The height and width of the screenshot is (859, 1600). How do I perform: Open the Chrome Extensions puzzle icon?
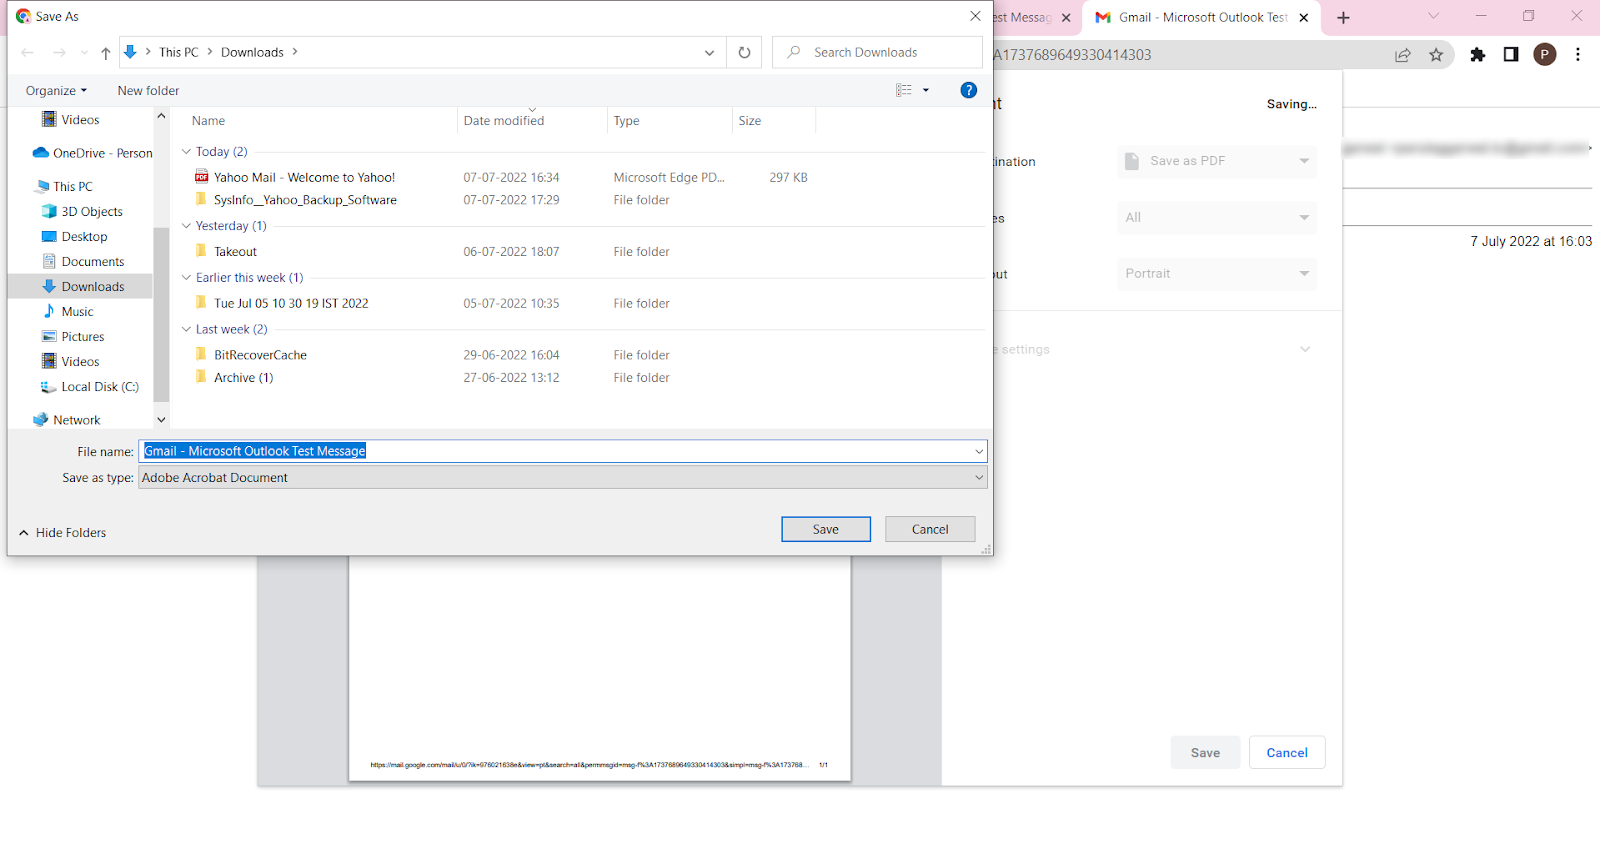point(1478,55)
